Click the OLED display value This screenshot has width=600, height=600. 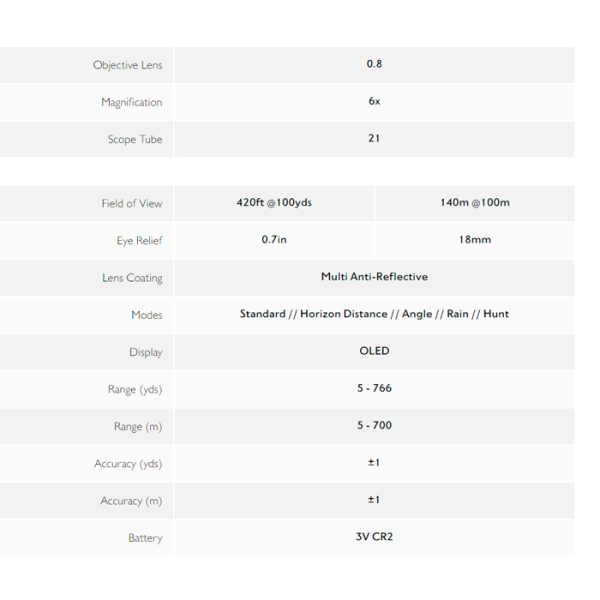tap(374, 351)
